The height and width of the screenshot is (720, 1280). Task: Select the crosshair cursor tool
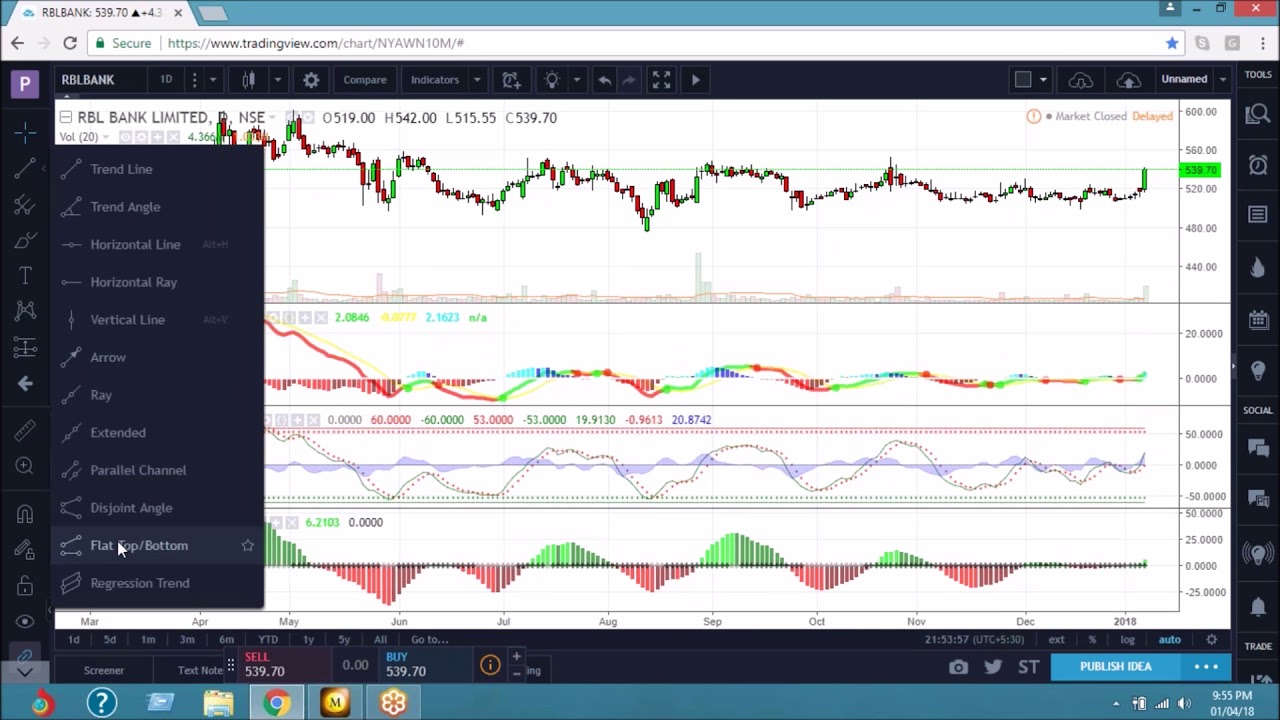coord(25,132)
